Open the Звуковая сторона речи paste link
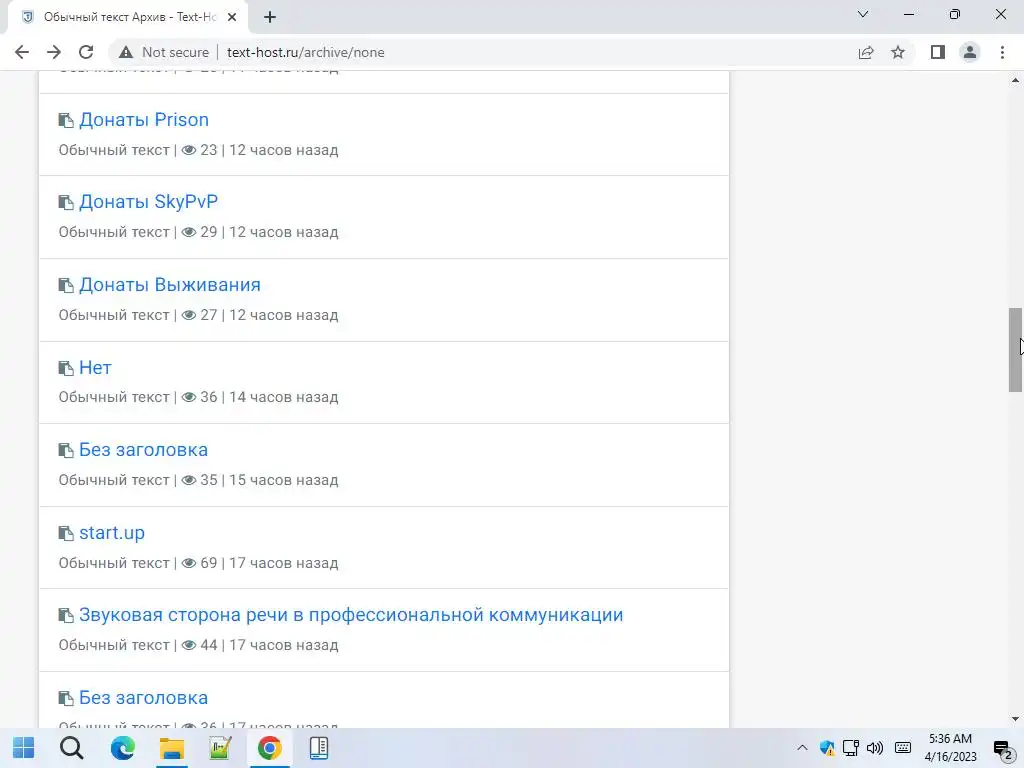 (351, 615)
